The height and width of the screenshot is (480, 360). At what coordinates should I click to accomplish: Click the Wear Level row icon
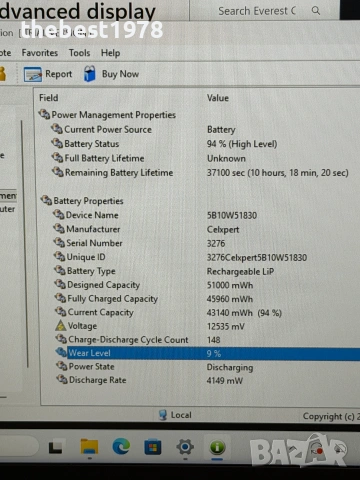(61, 352)
